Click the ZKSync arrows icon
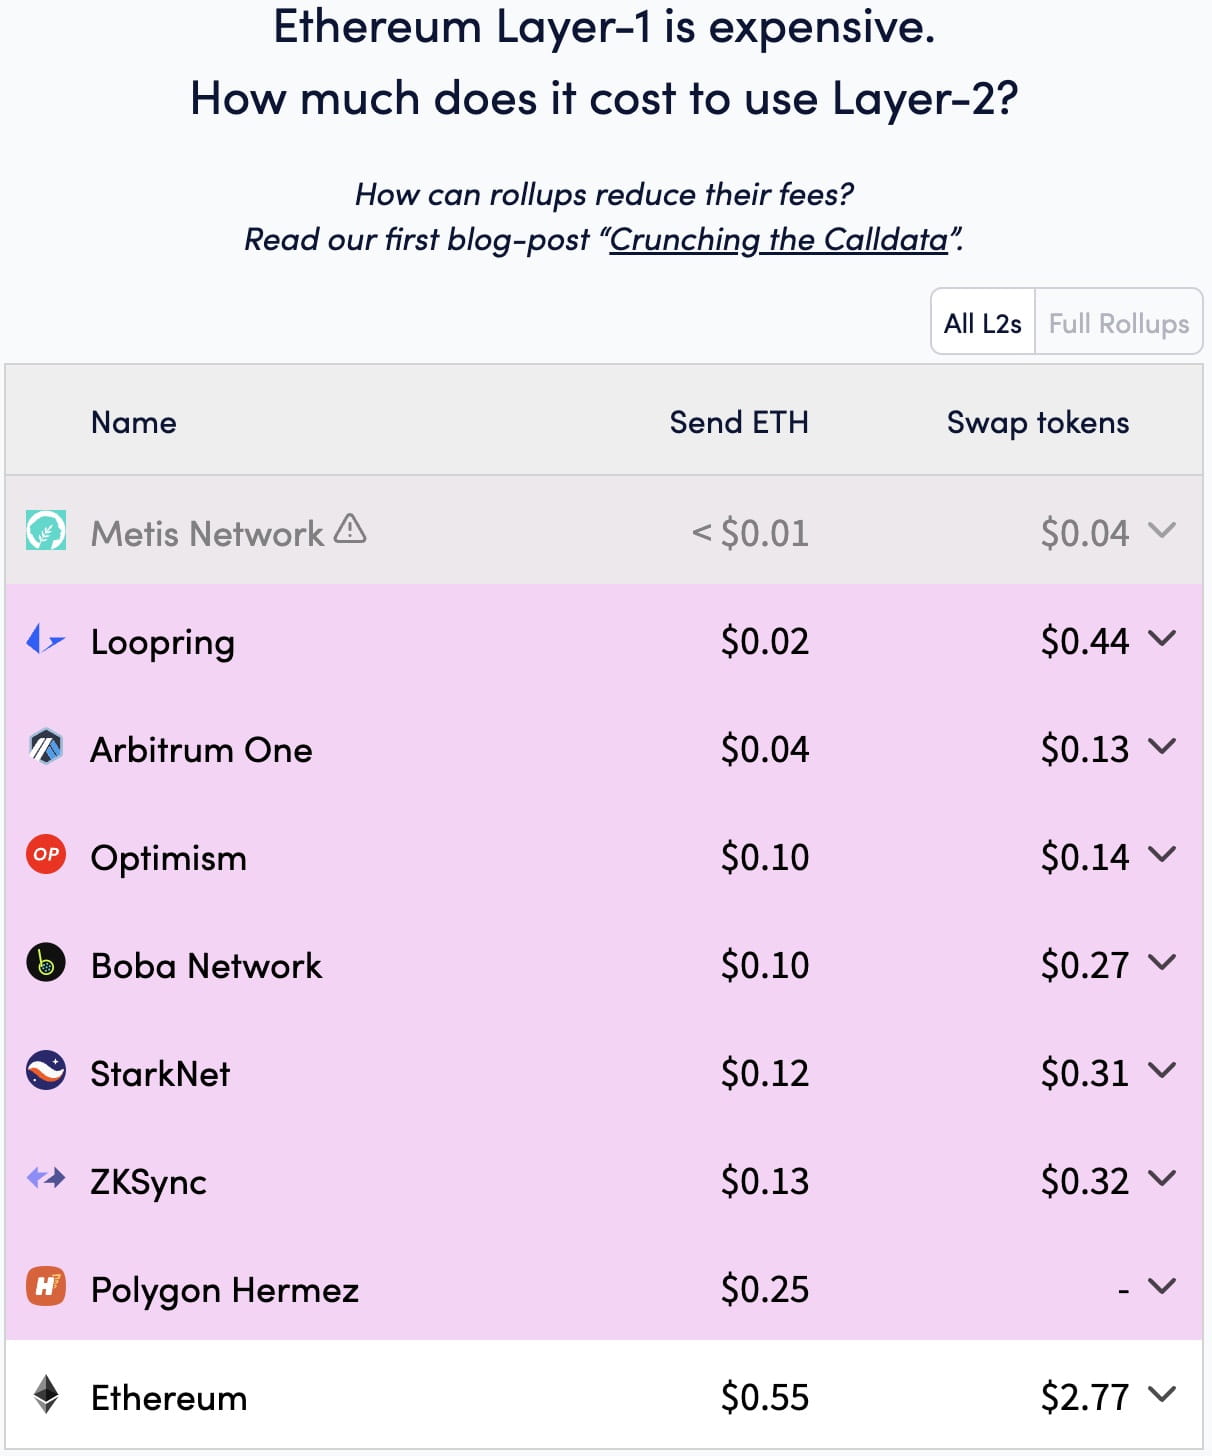The width and height of the screenshot is (1212, 1456). click(x=46, y=1178)
